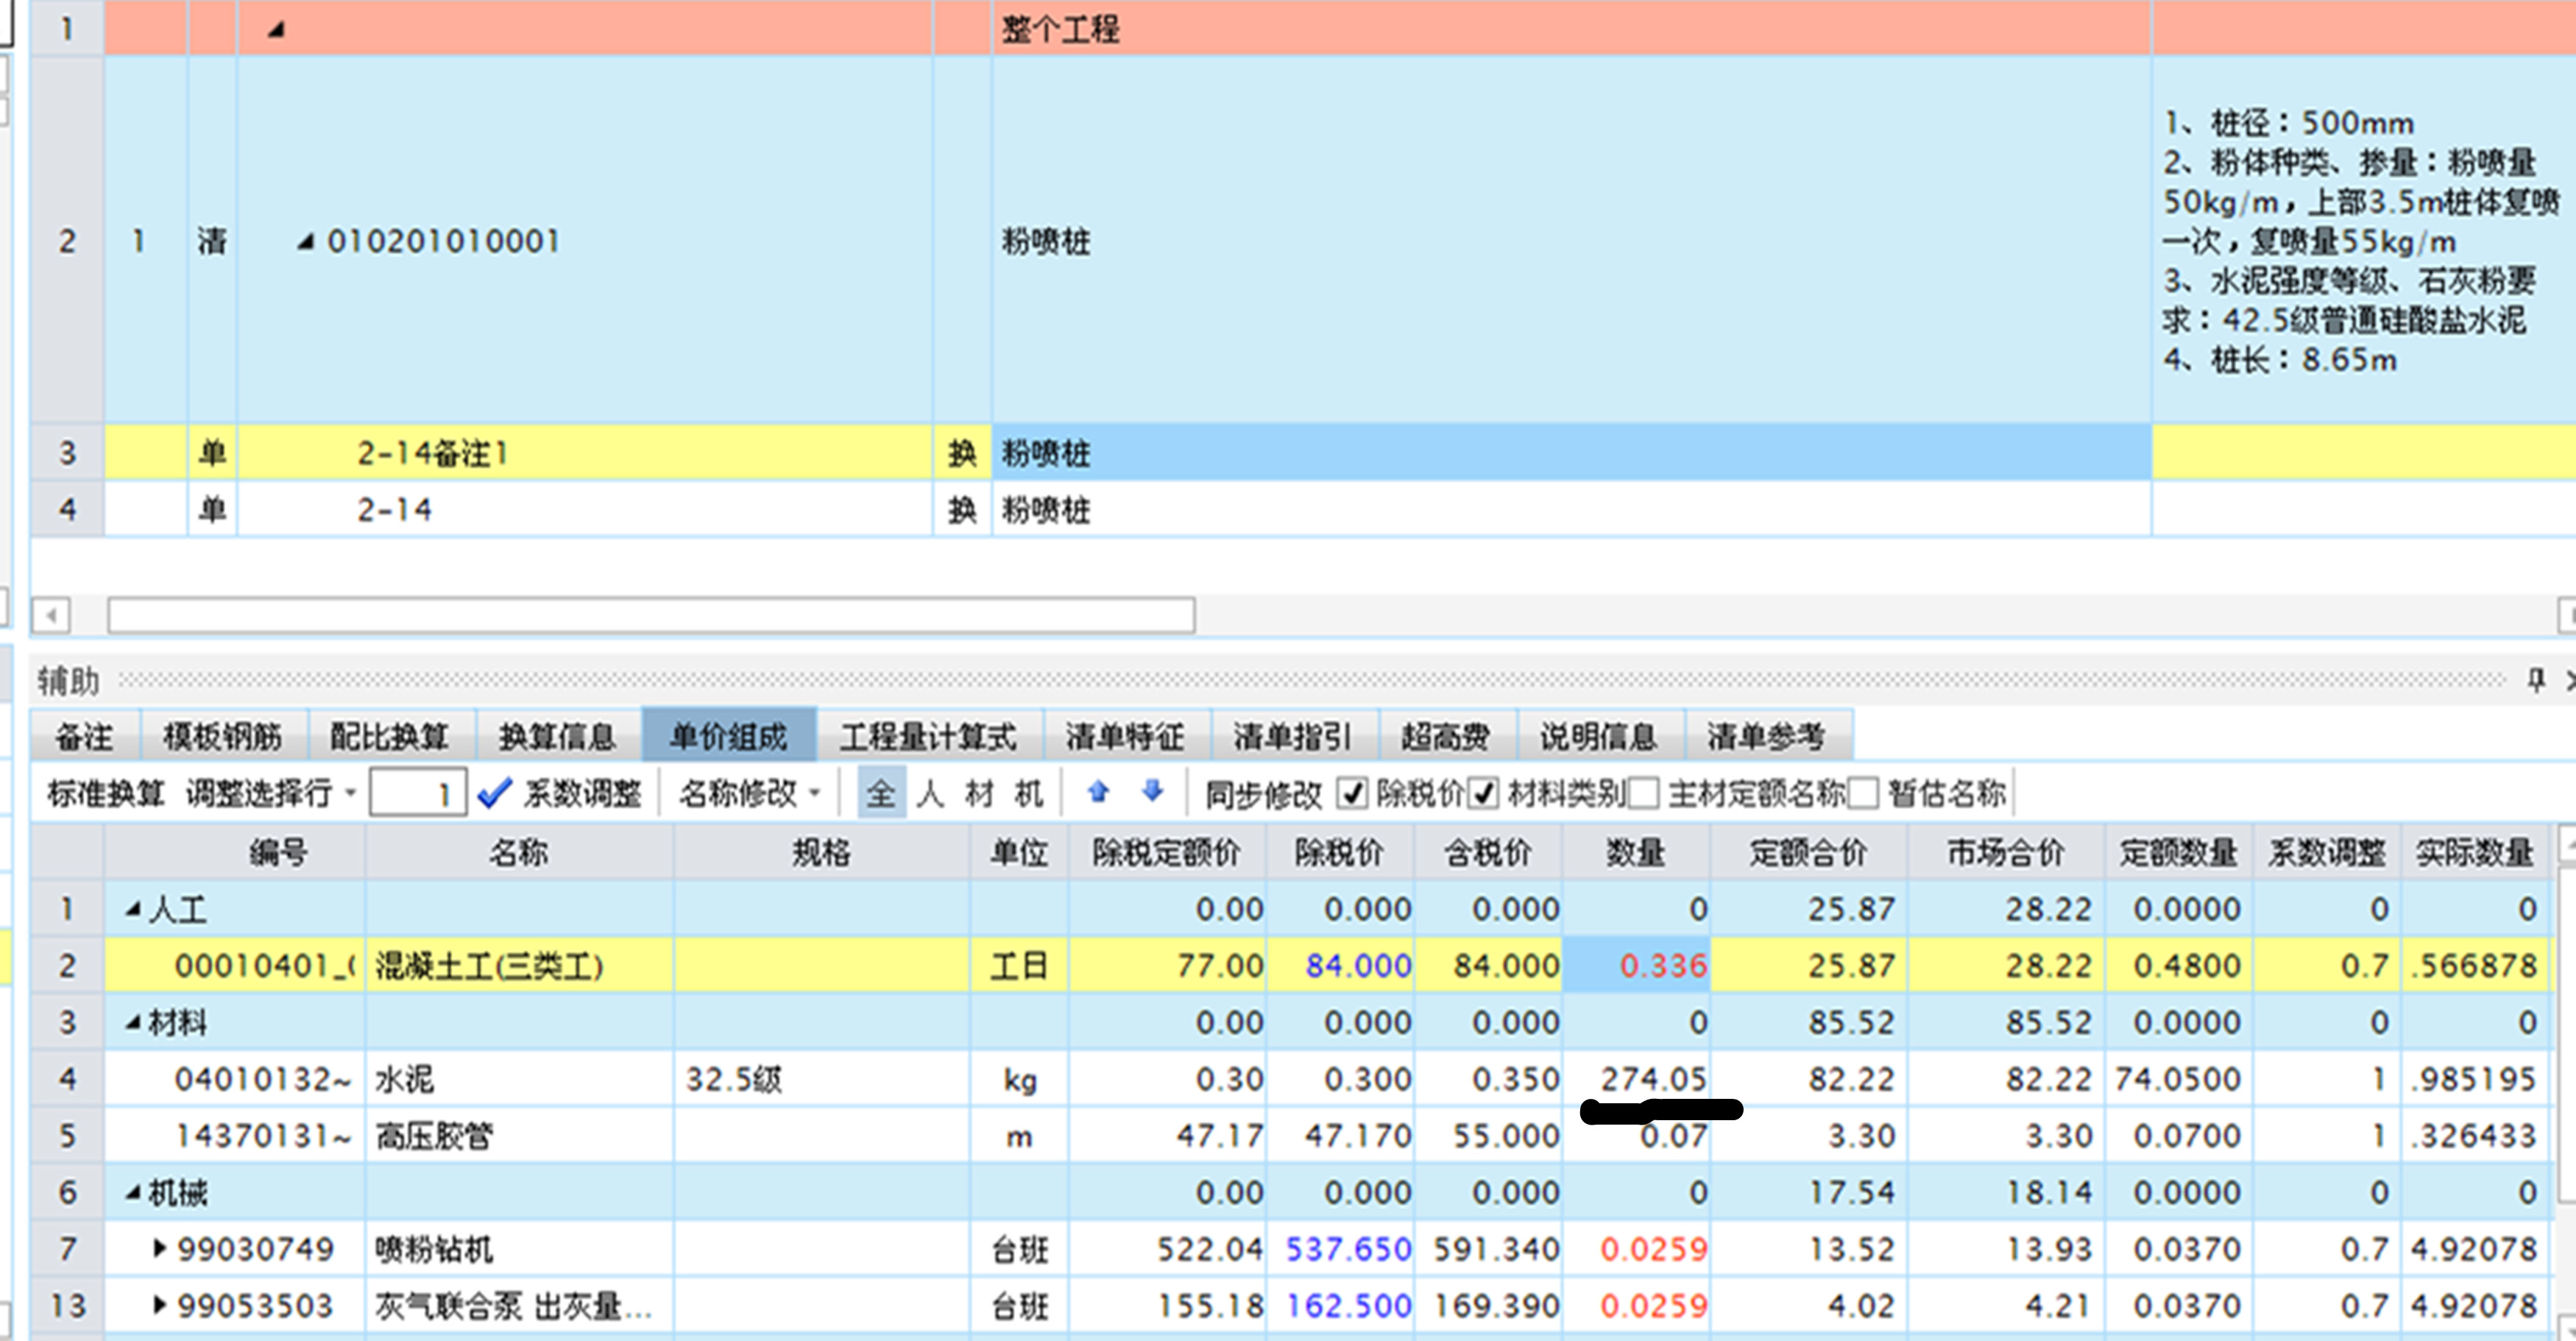Click the 换 marker in the 2-14 row

tap(962, 510)
